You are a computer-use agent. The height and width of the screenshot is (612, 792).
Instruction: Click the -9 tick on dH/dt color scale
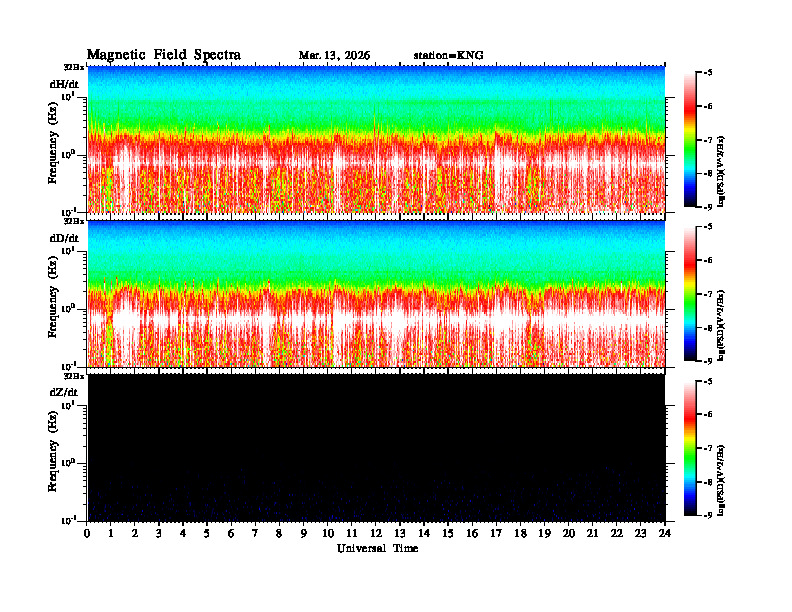point(708,207)
